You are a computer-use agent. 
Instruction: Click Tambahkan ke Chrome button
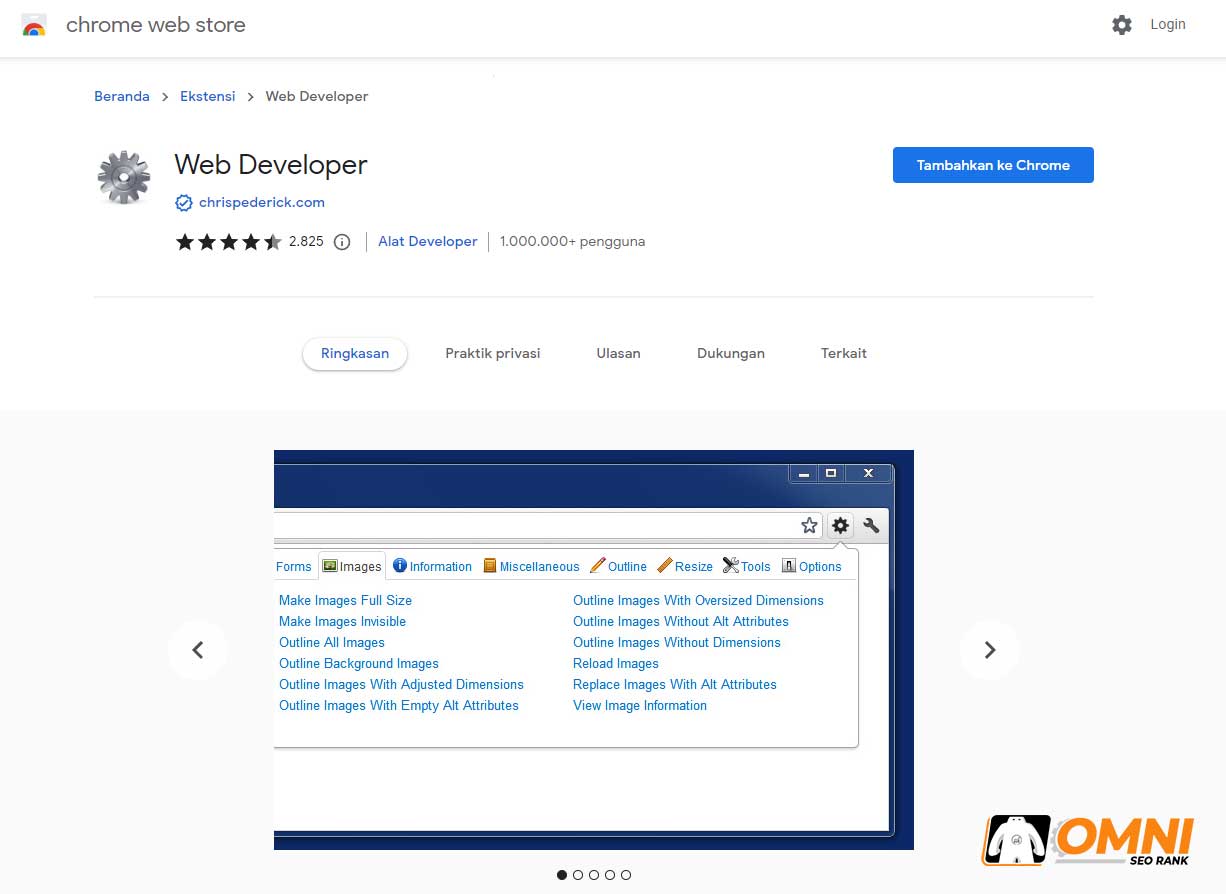pos(993,165)
